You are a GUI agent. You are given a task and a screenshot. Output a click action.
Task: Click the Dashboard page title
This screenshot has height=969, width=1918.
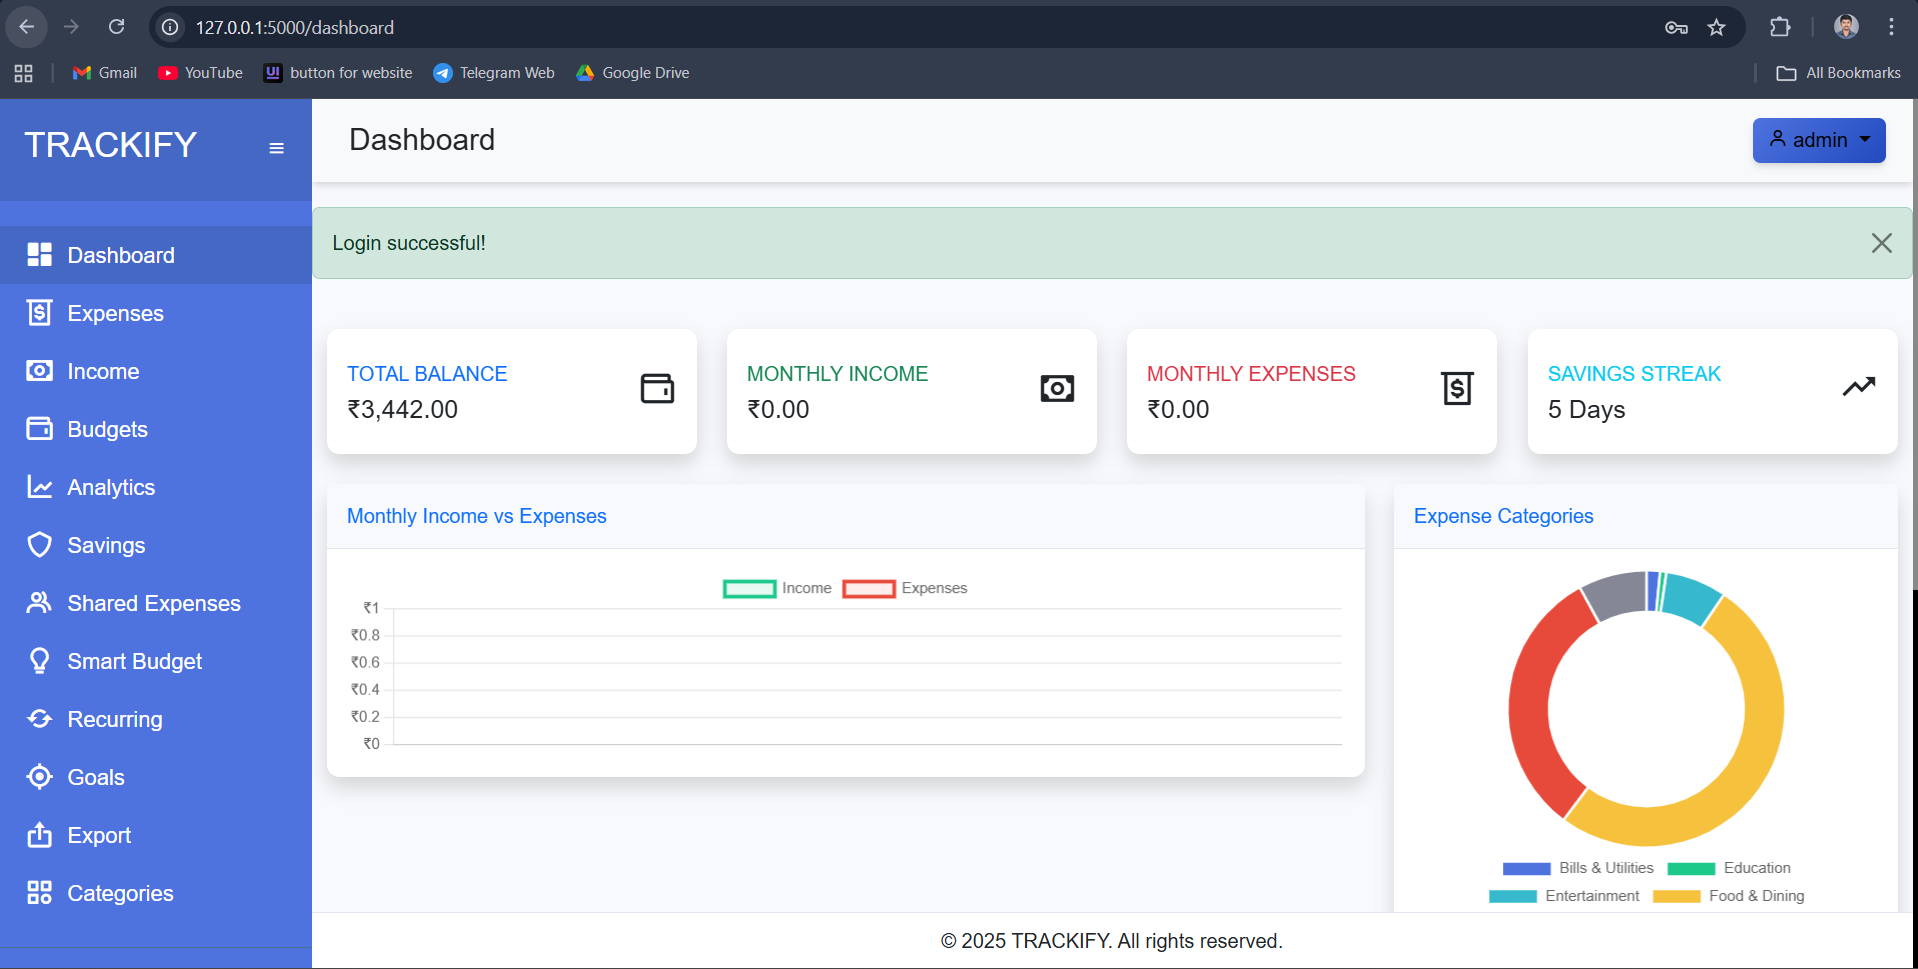[422, 140]
